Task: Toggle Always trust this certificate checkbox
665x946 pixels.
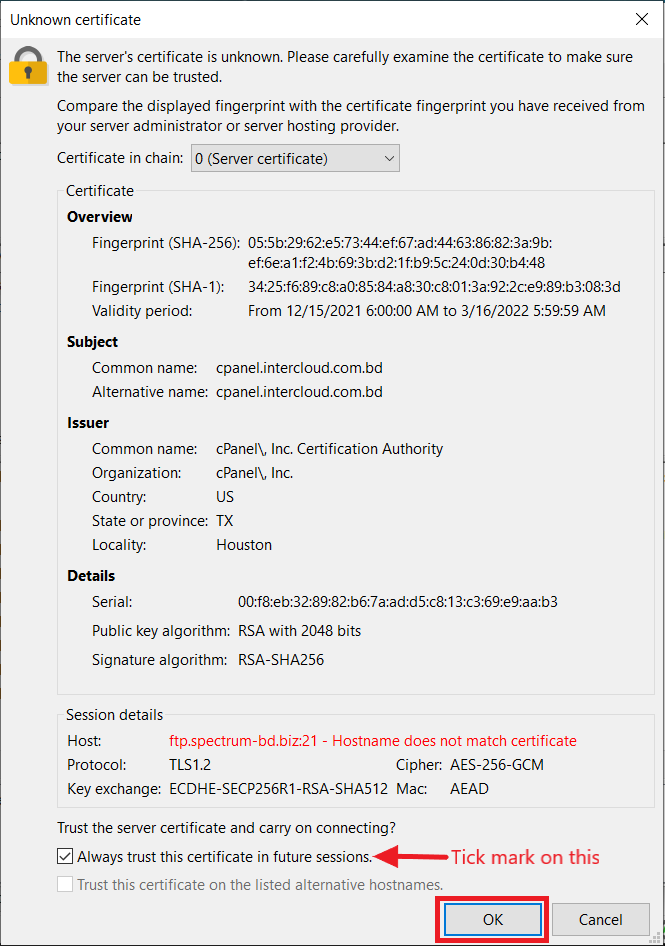Action: coord(65,856)
